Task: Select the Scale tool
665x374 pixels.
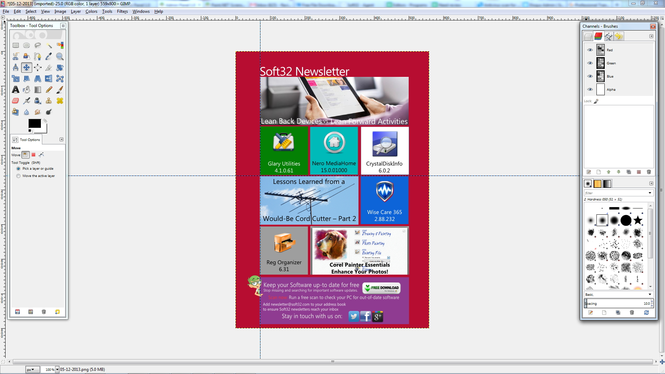Action: coord(16,78)
